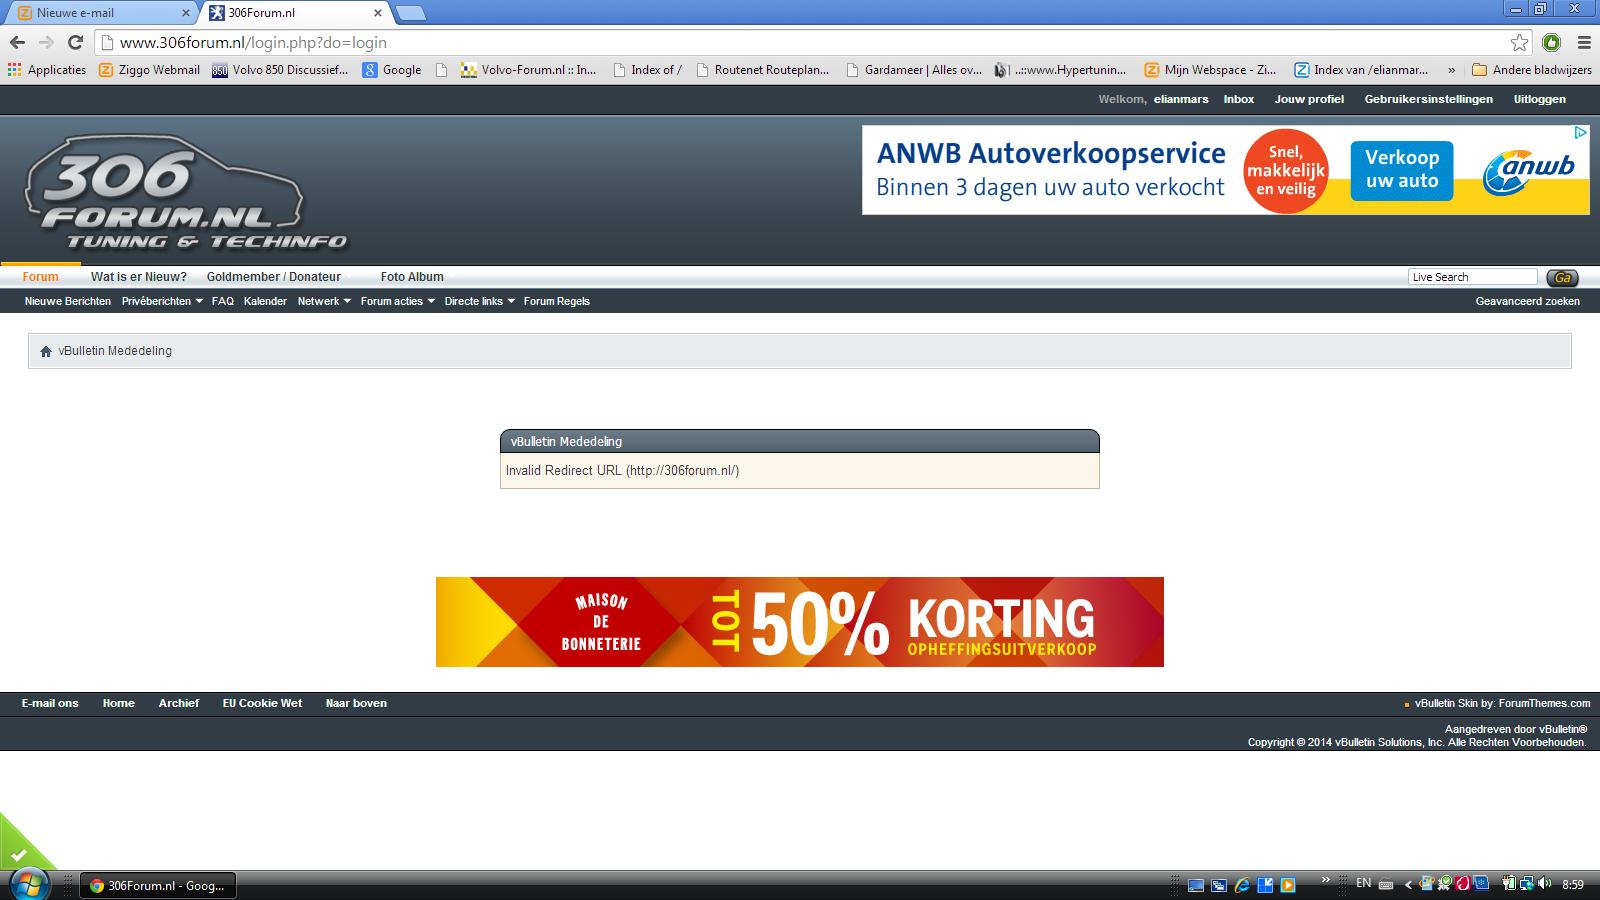The width and height of the screenshot is (1600, 900).
Task: Show more bookmarks with overflow chevron
Action: tap(1451, 70)
